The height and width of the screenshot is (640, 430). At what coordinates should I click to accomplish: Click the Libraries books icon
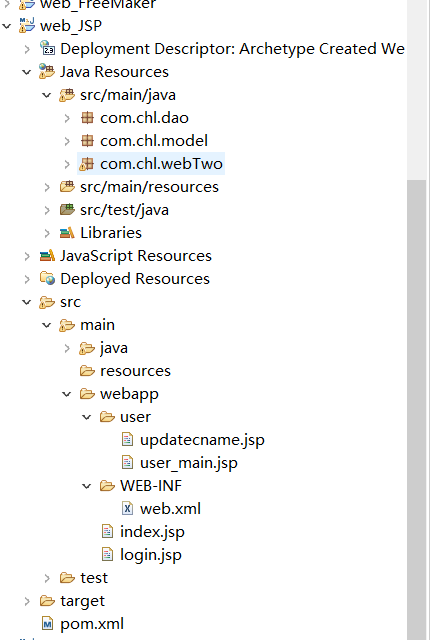pos(67,233)
